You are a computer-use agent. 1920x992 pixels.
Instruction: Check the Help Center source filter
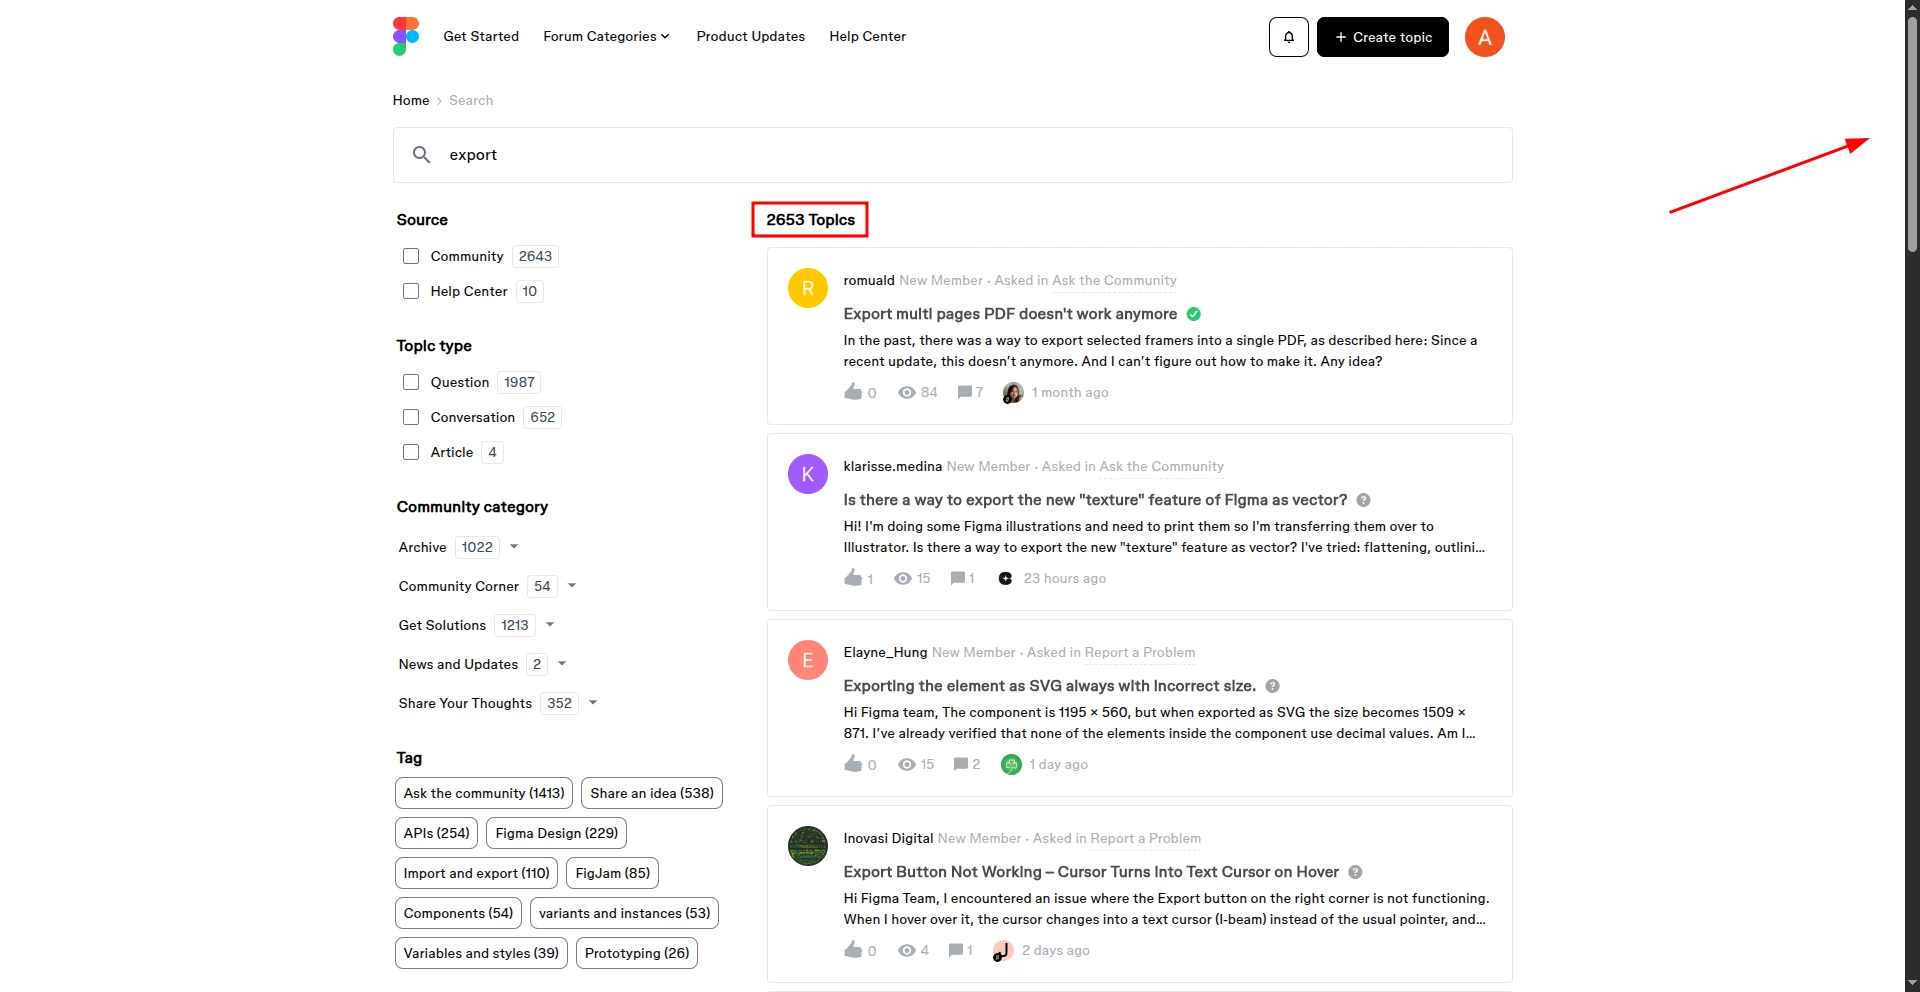[x=410, y=291]
